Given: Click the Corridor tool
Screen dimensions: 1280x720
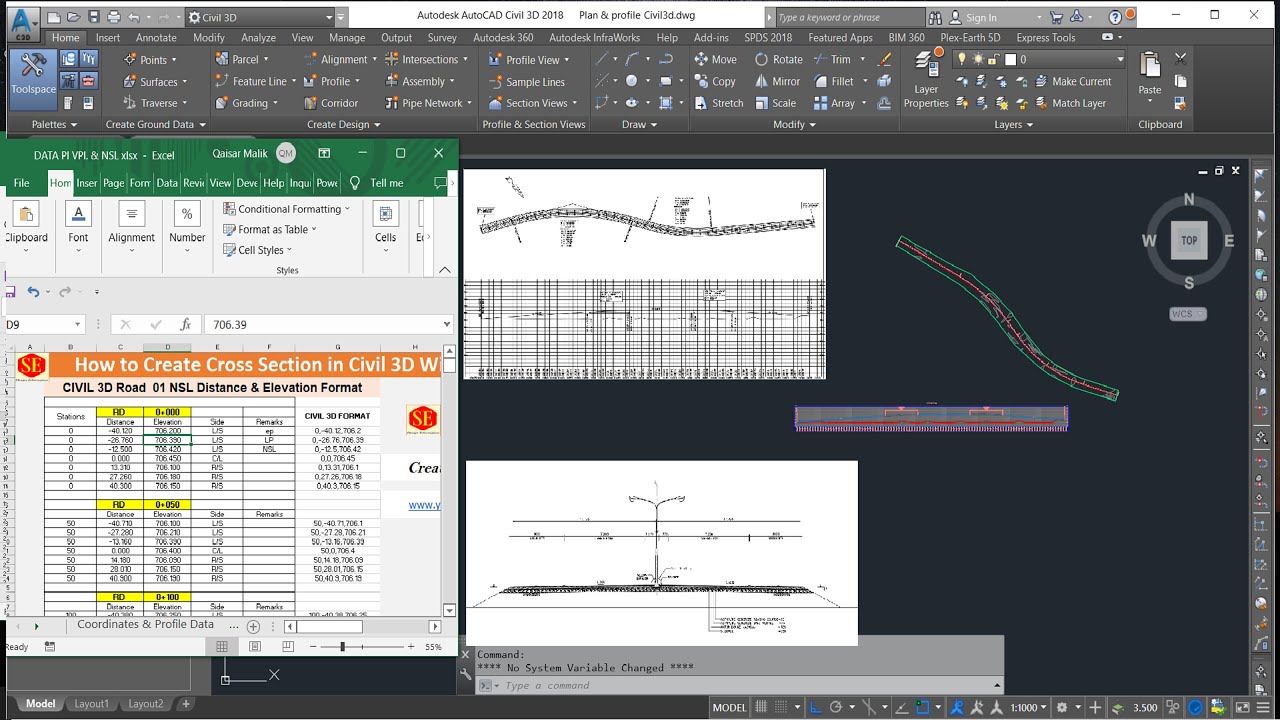Looking at the screenshot, I should tap(330, 103).
